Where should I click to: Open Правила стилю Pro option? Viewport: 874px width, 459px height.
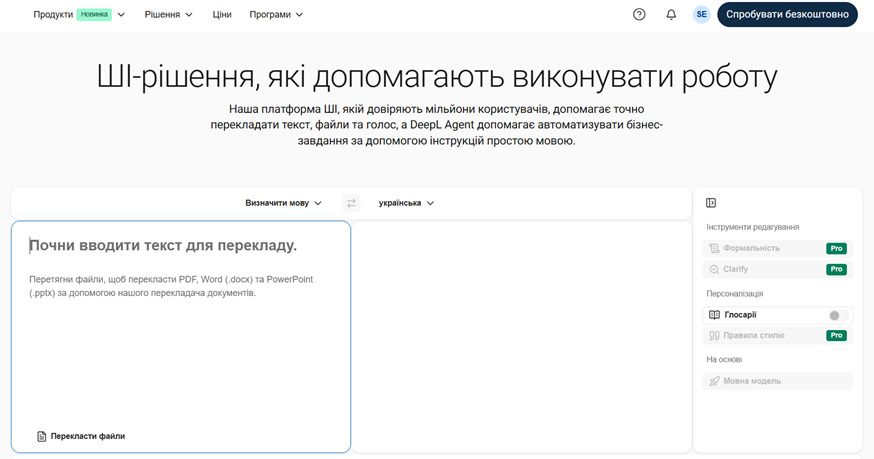[778, 336]
